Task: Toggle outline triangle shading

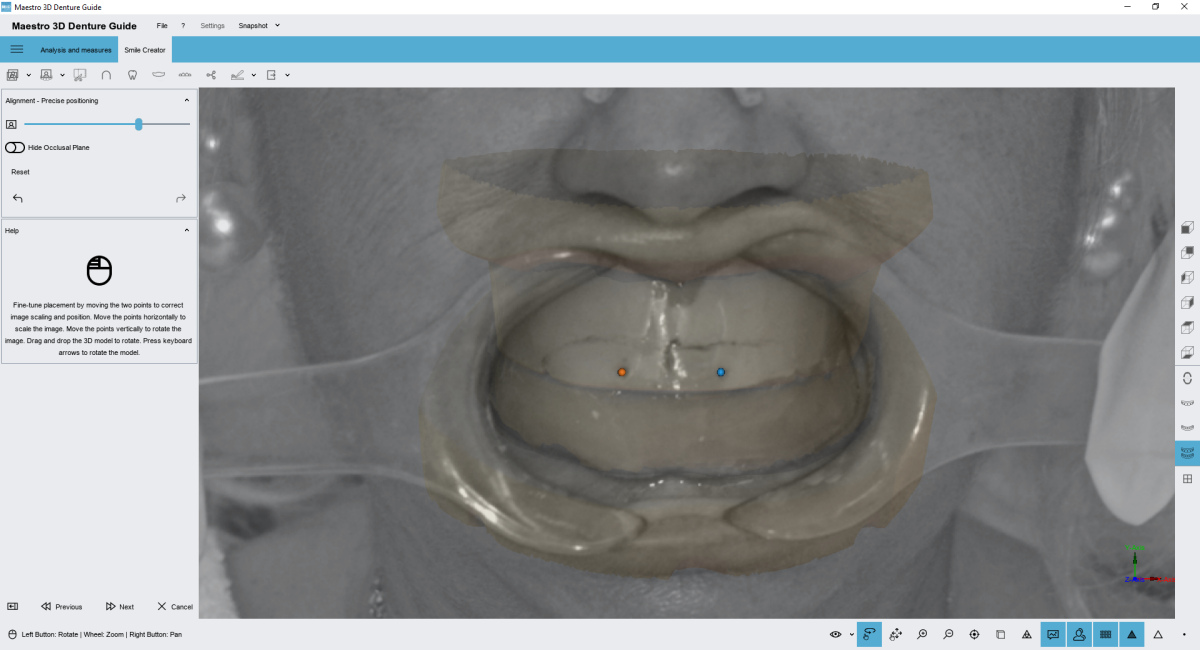Action: 1158,634
